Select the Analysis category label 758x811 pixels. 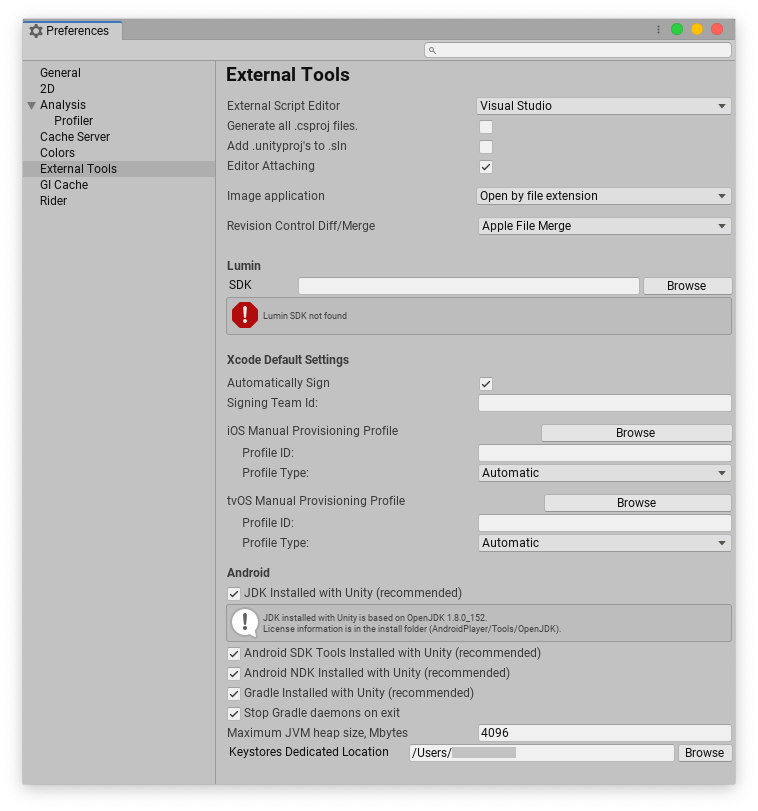pyautogui.click(x=63, y=105)
